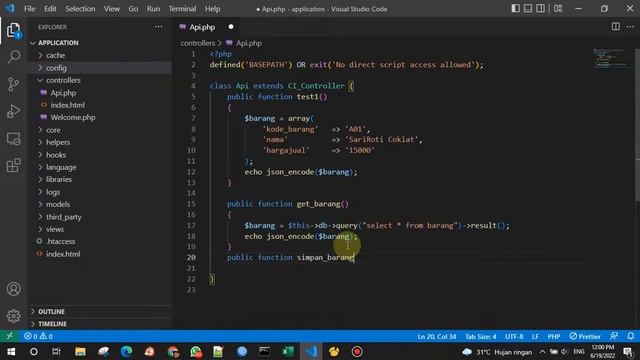Change the UTF-8 encoding in status bar
640x360 pixels.
click(514, 336)
